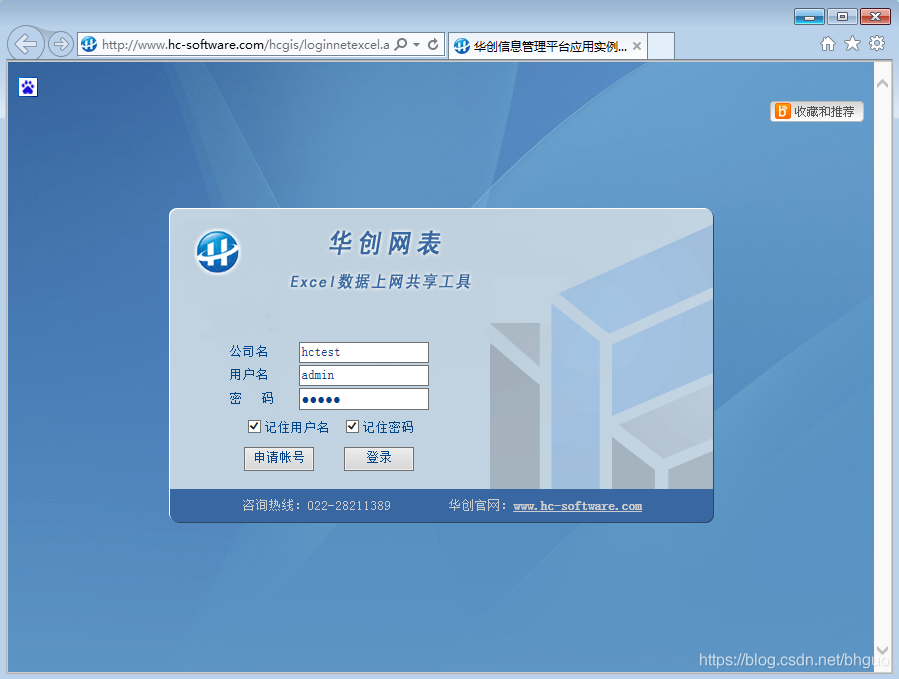Click the Baidu paw icon on page
The width and height of the screenshot is (899, 679).
click(28, 87)
